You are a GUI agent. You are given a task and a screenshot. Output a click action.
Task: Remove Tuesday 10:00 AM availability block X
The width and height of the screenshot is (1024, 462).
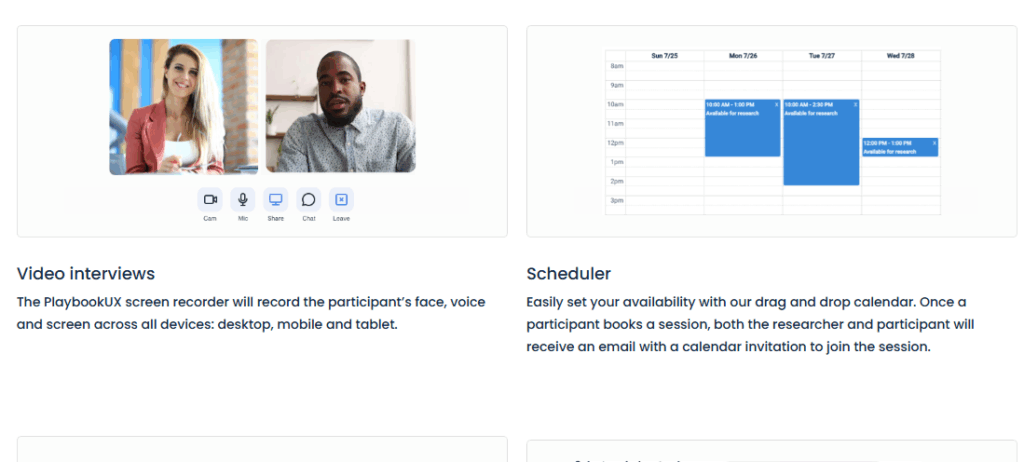click(855, 104)
